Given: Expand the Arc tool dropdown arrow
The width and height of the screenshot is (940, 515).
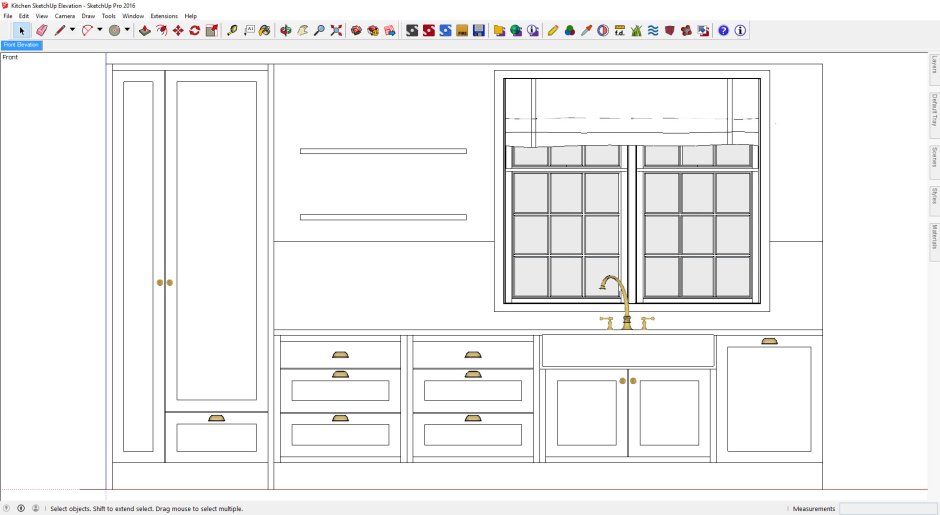Looking at the screenshot, I should tap(100, 30).
